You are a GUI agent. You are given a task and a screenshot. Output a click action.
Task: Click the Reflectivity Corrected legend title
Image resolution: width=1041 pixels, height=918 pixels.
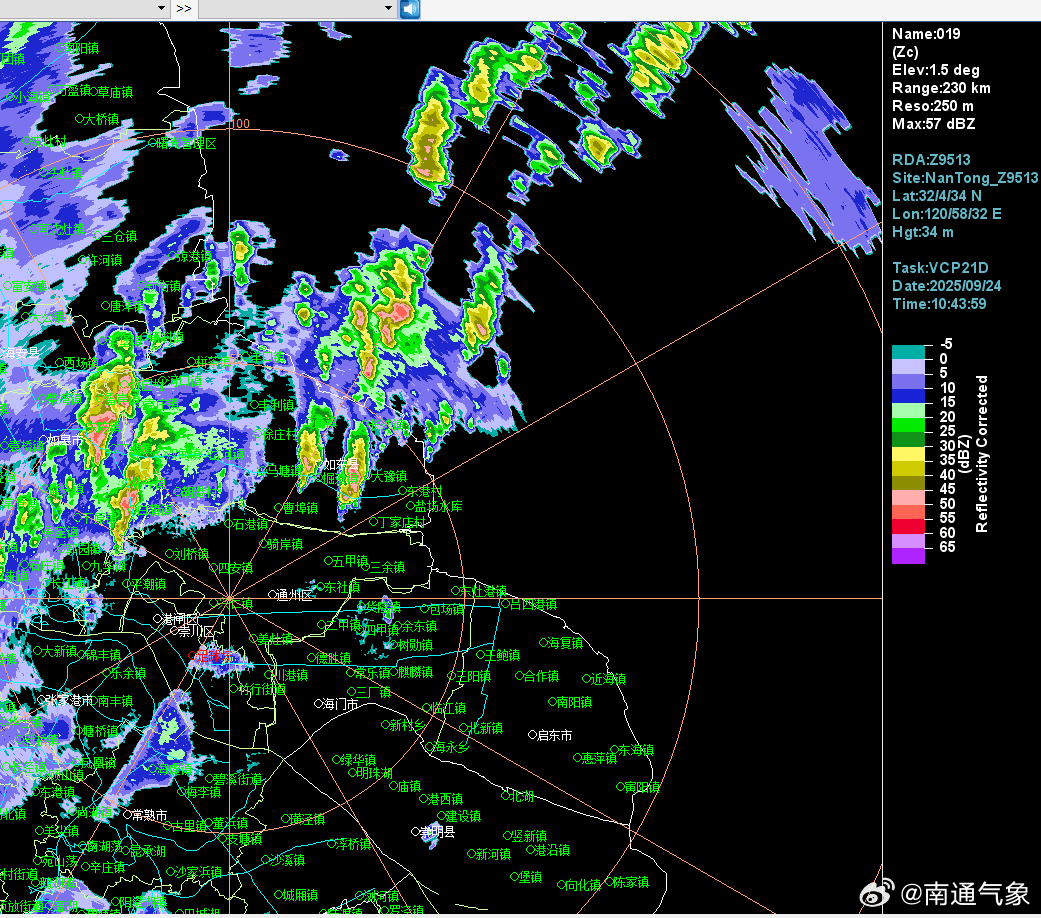981,454
